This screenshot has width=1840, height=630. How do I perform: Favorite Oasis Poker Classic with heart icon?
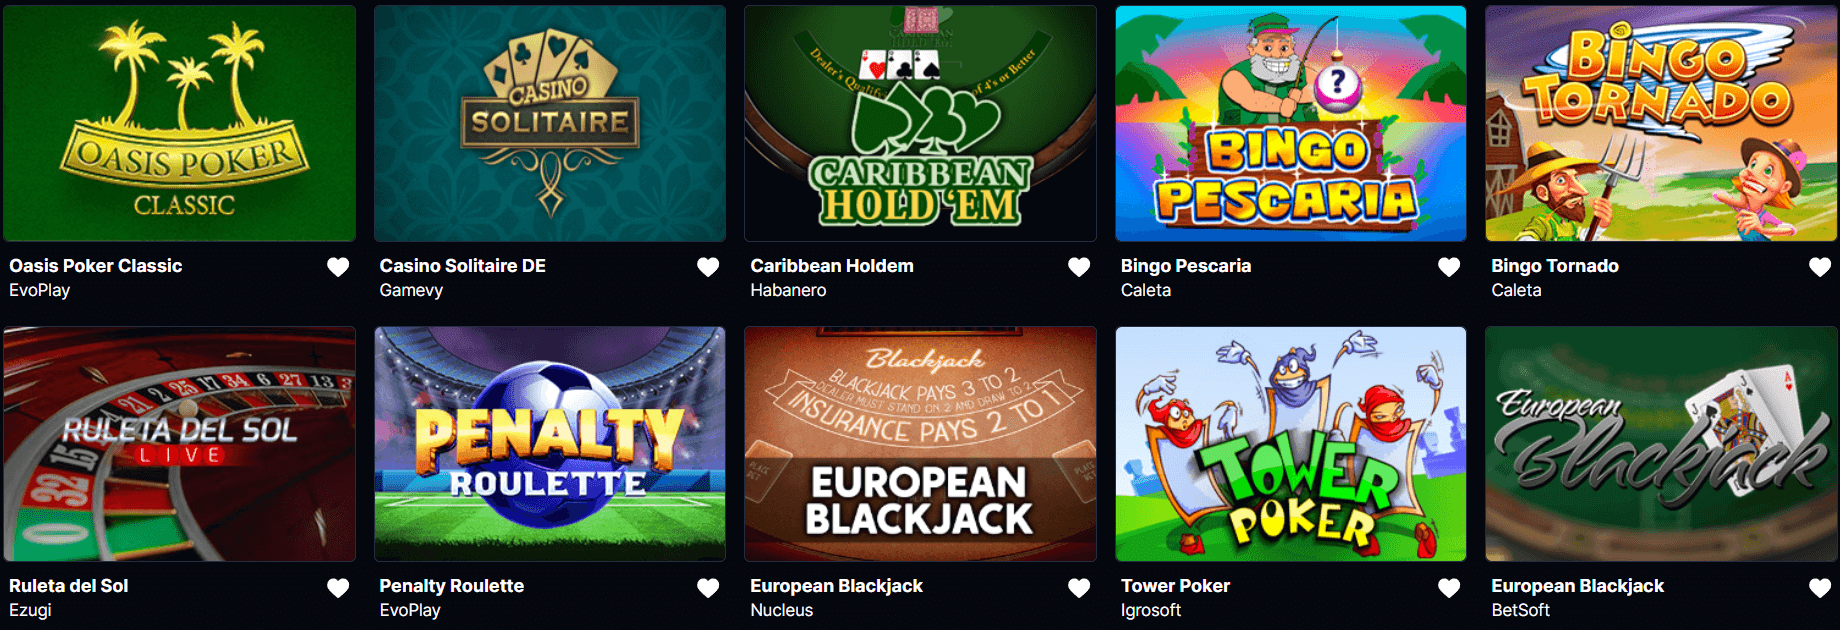click(x=338, y=267)
